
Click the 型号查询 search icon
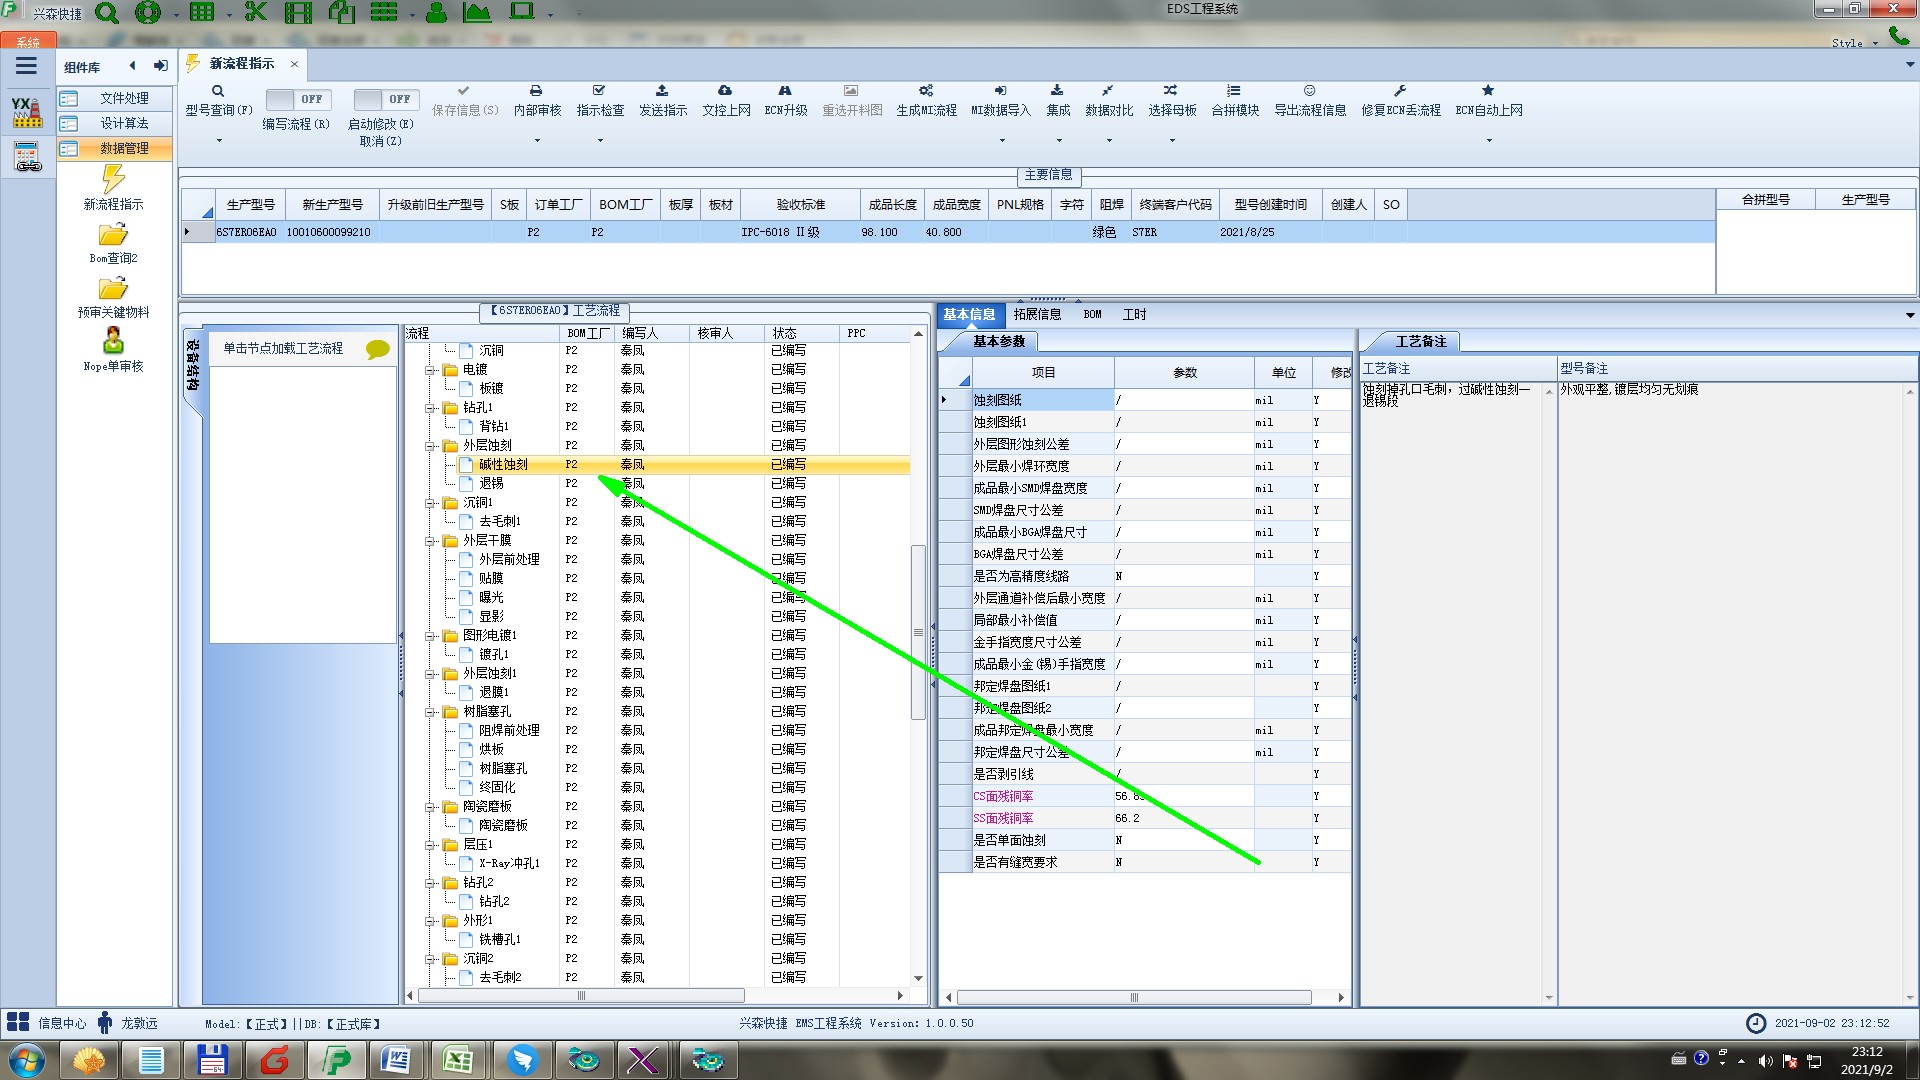tap(218, 91)
